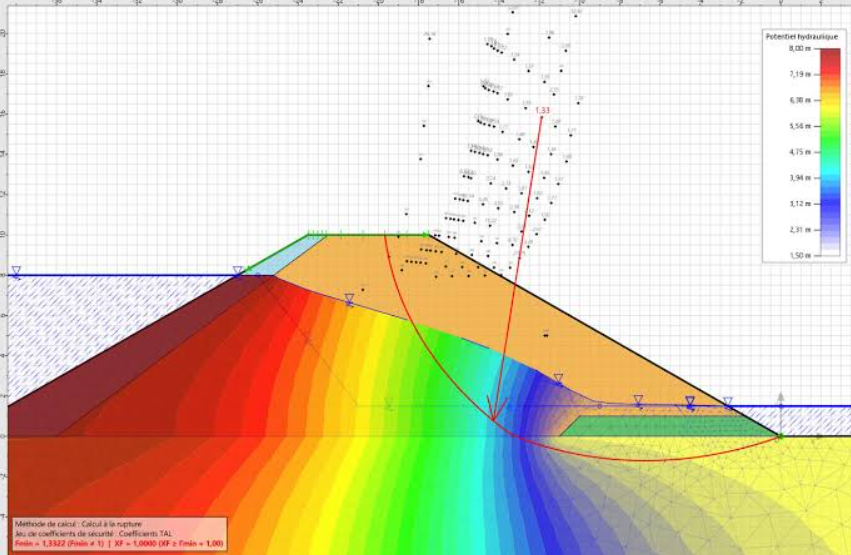Select the 1,50 m legend value
Screen dimensions: 851x555
pos(799,255)
